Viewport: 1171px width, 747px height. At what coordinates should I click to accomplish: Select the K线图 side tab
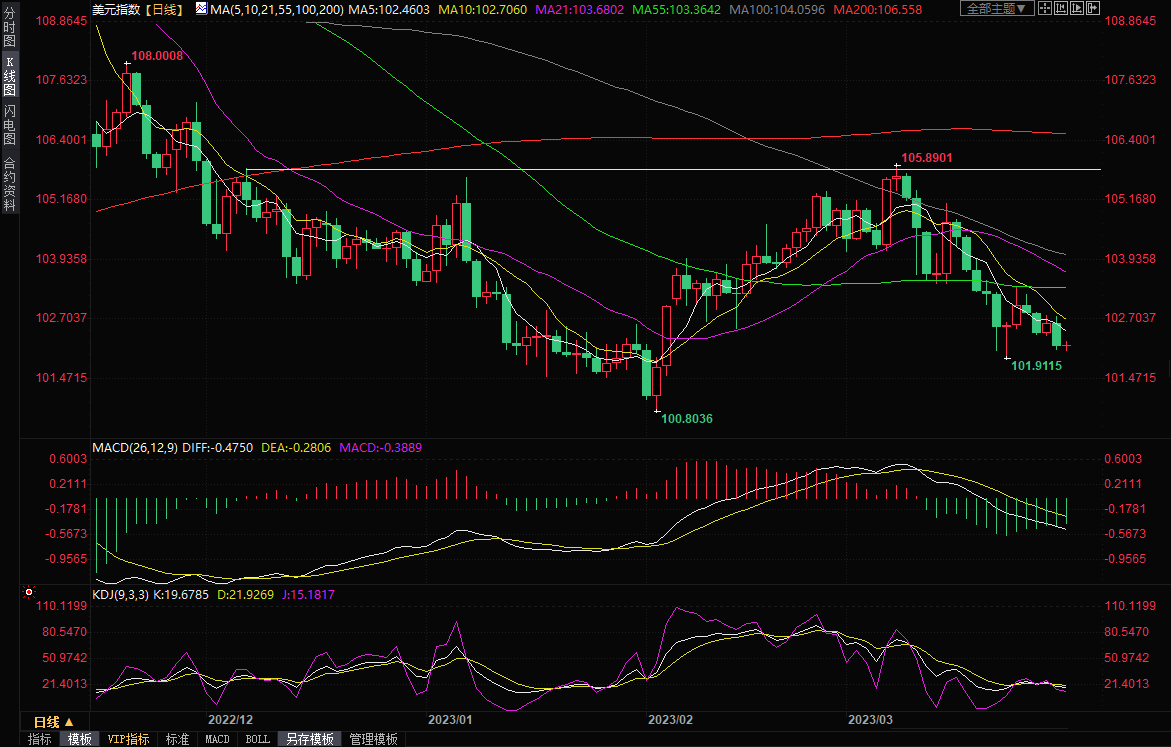(9, 76)
